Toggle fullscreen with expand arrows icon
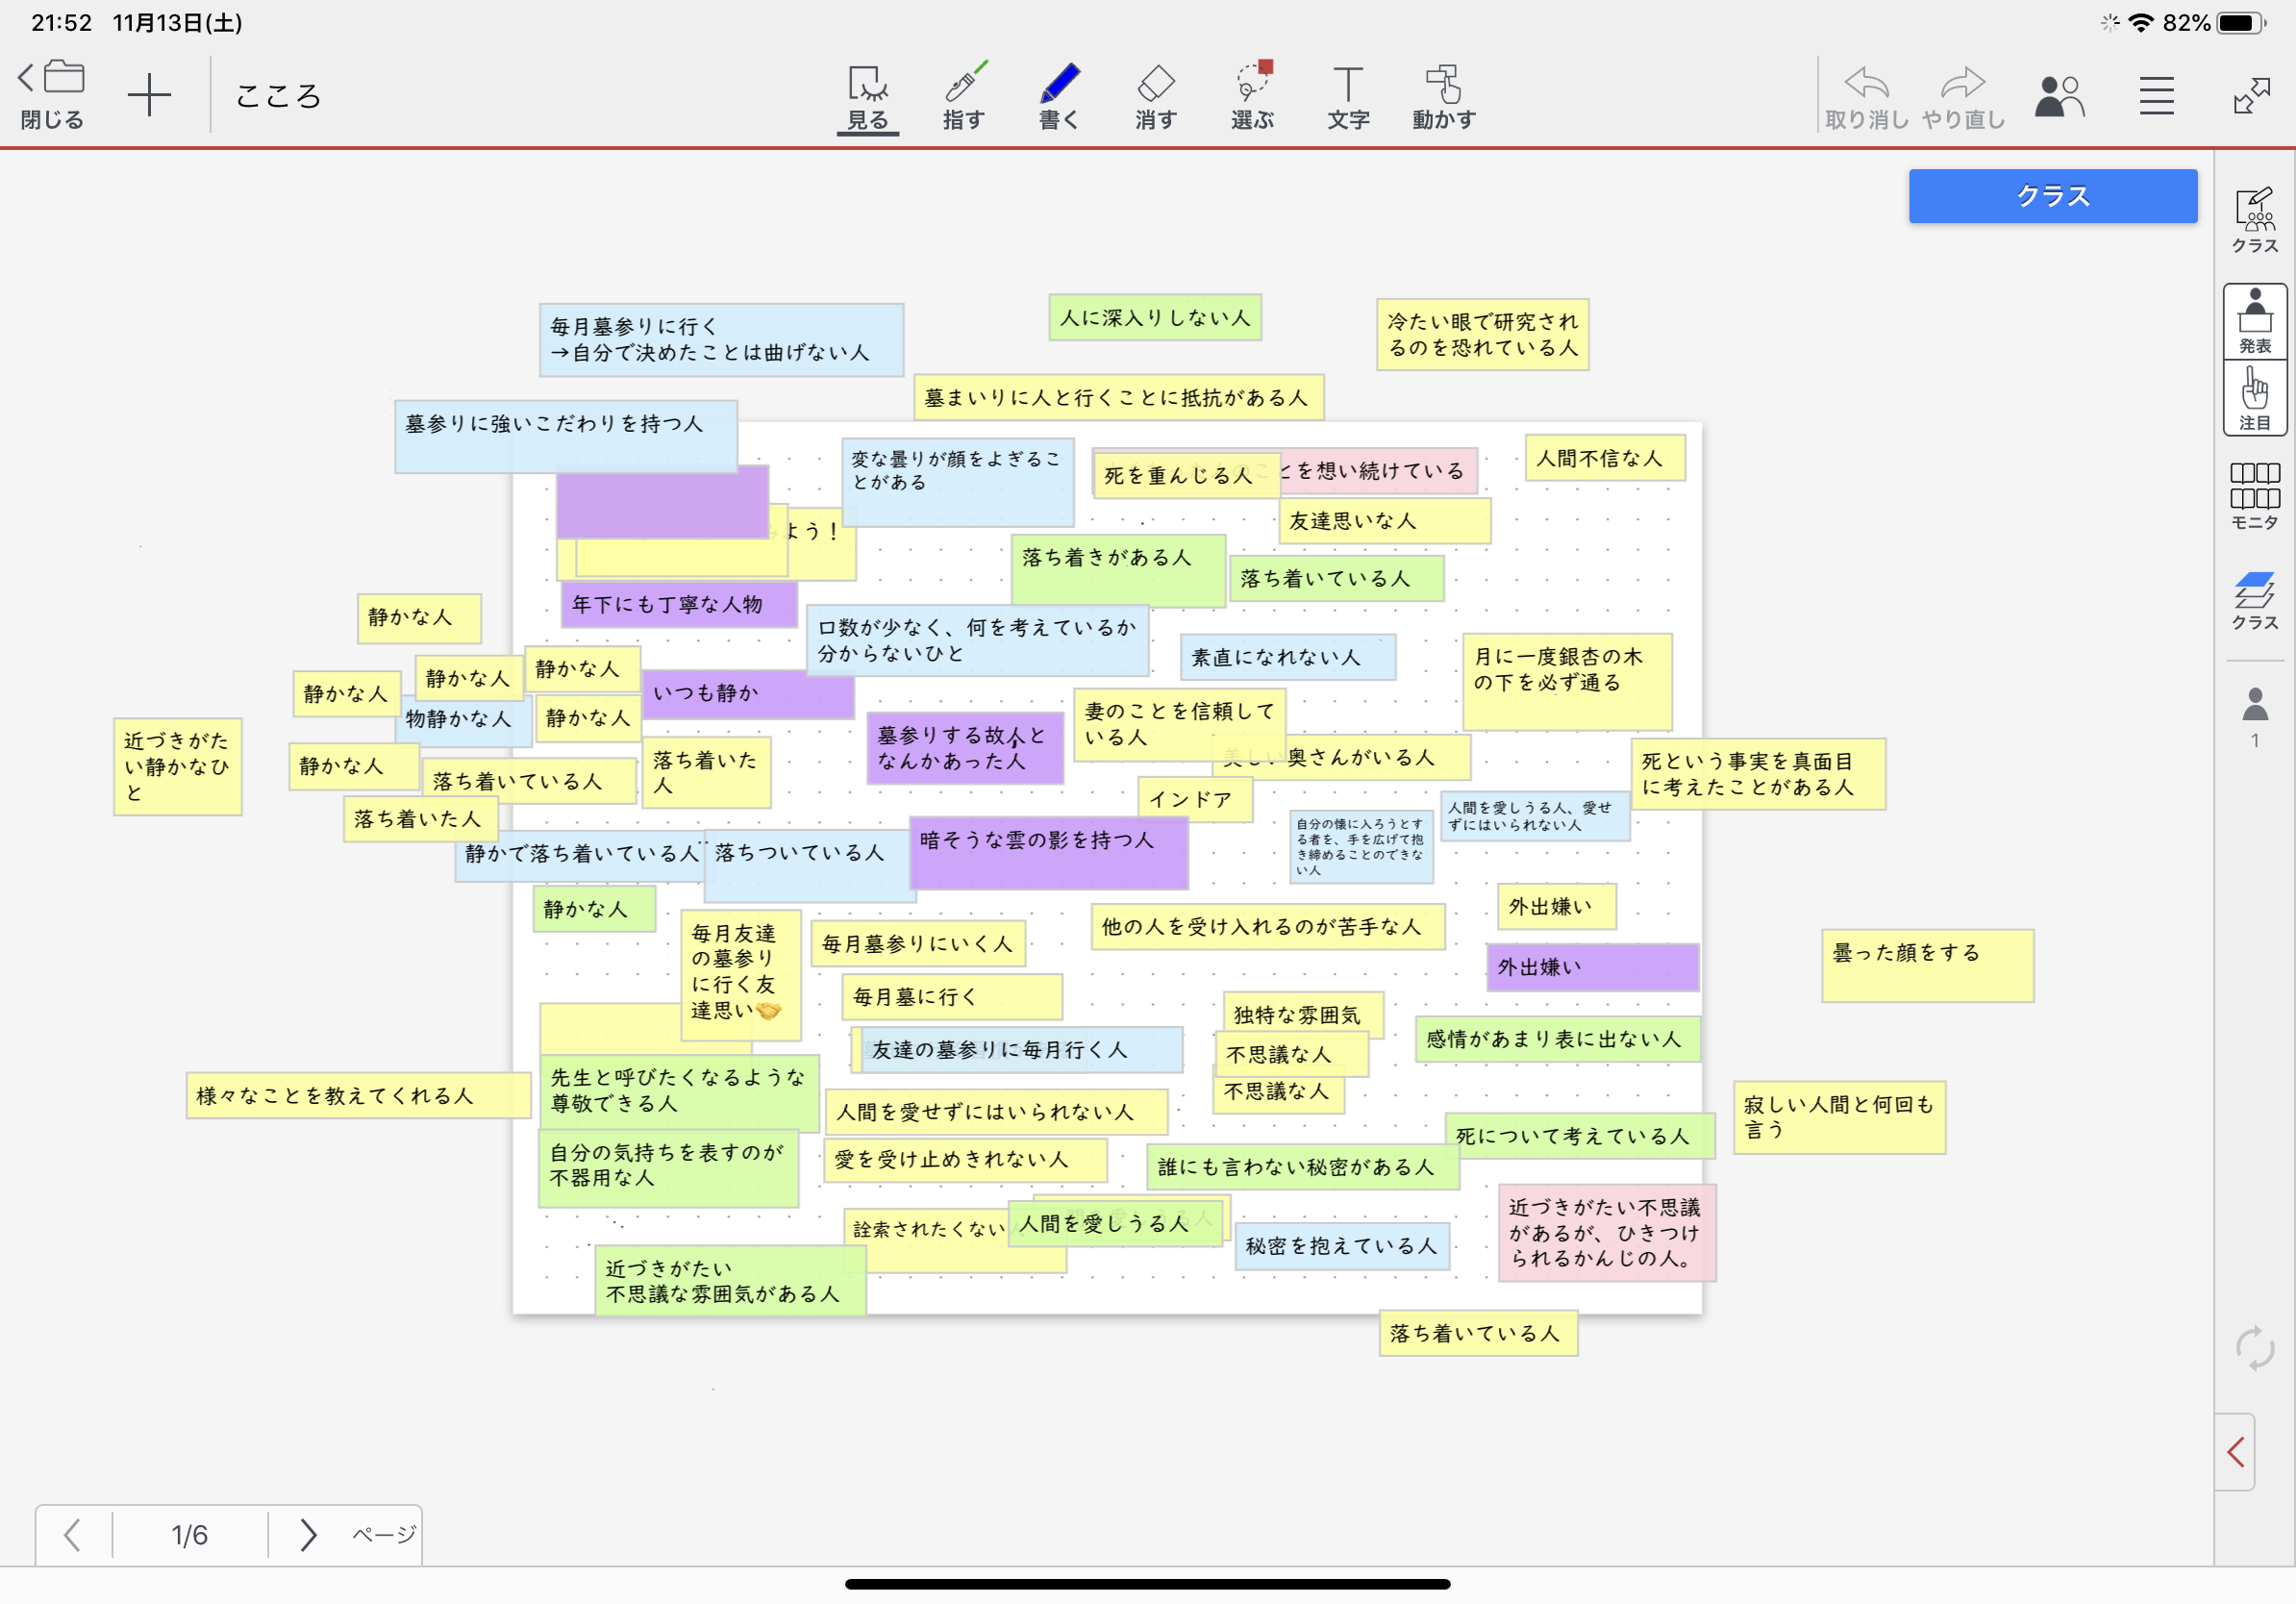 pos(2251,96)
